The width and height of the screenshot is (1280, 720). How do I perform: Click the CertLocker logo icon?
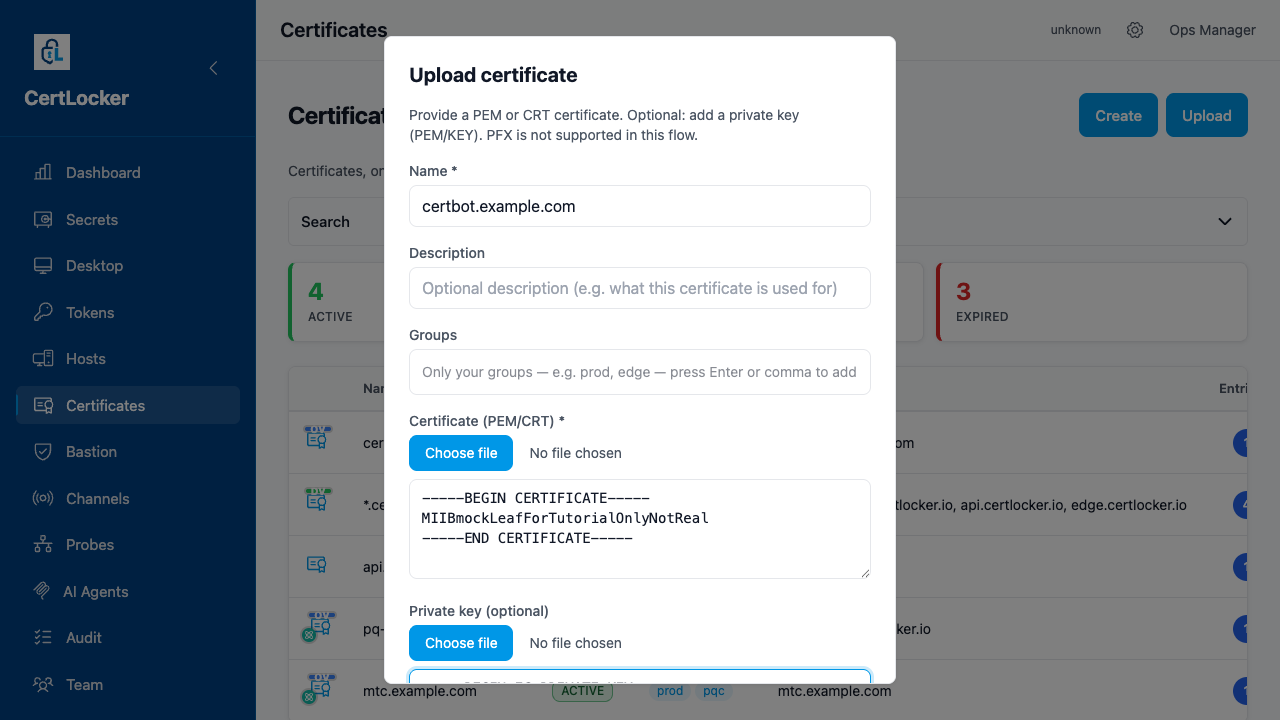(x=52, y=52)
